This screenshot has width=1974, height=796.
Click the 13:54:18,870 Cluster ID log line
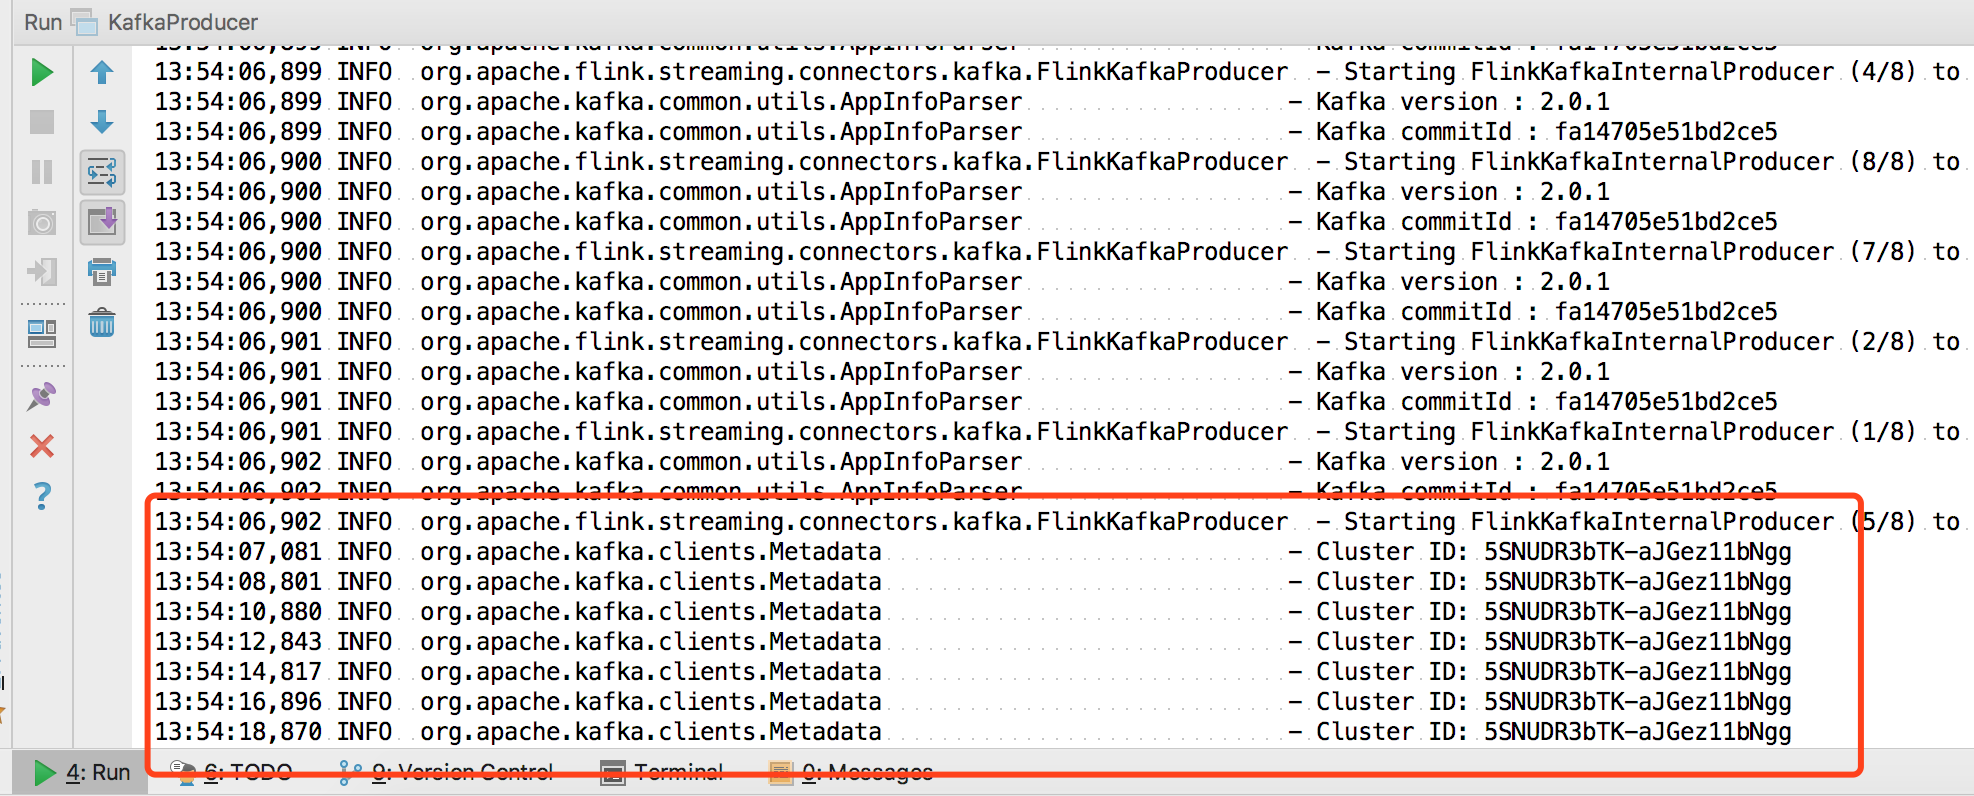pos(973,732)
